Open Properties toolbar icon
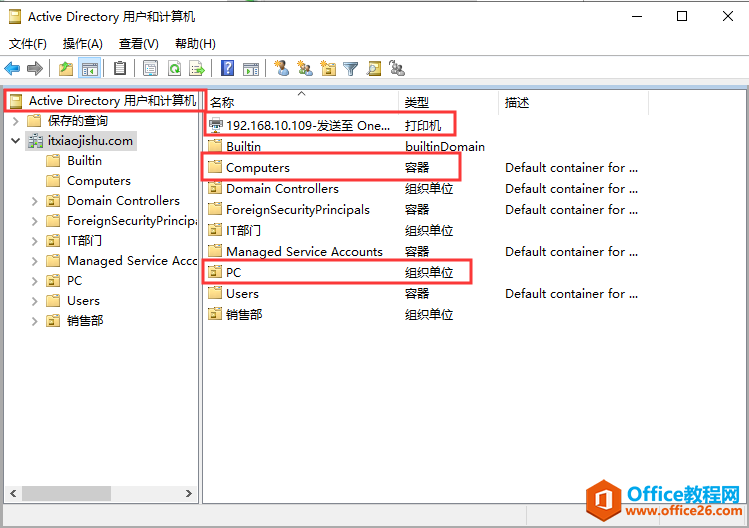Viewport: 749px width, 528px height. click(150, 68)
